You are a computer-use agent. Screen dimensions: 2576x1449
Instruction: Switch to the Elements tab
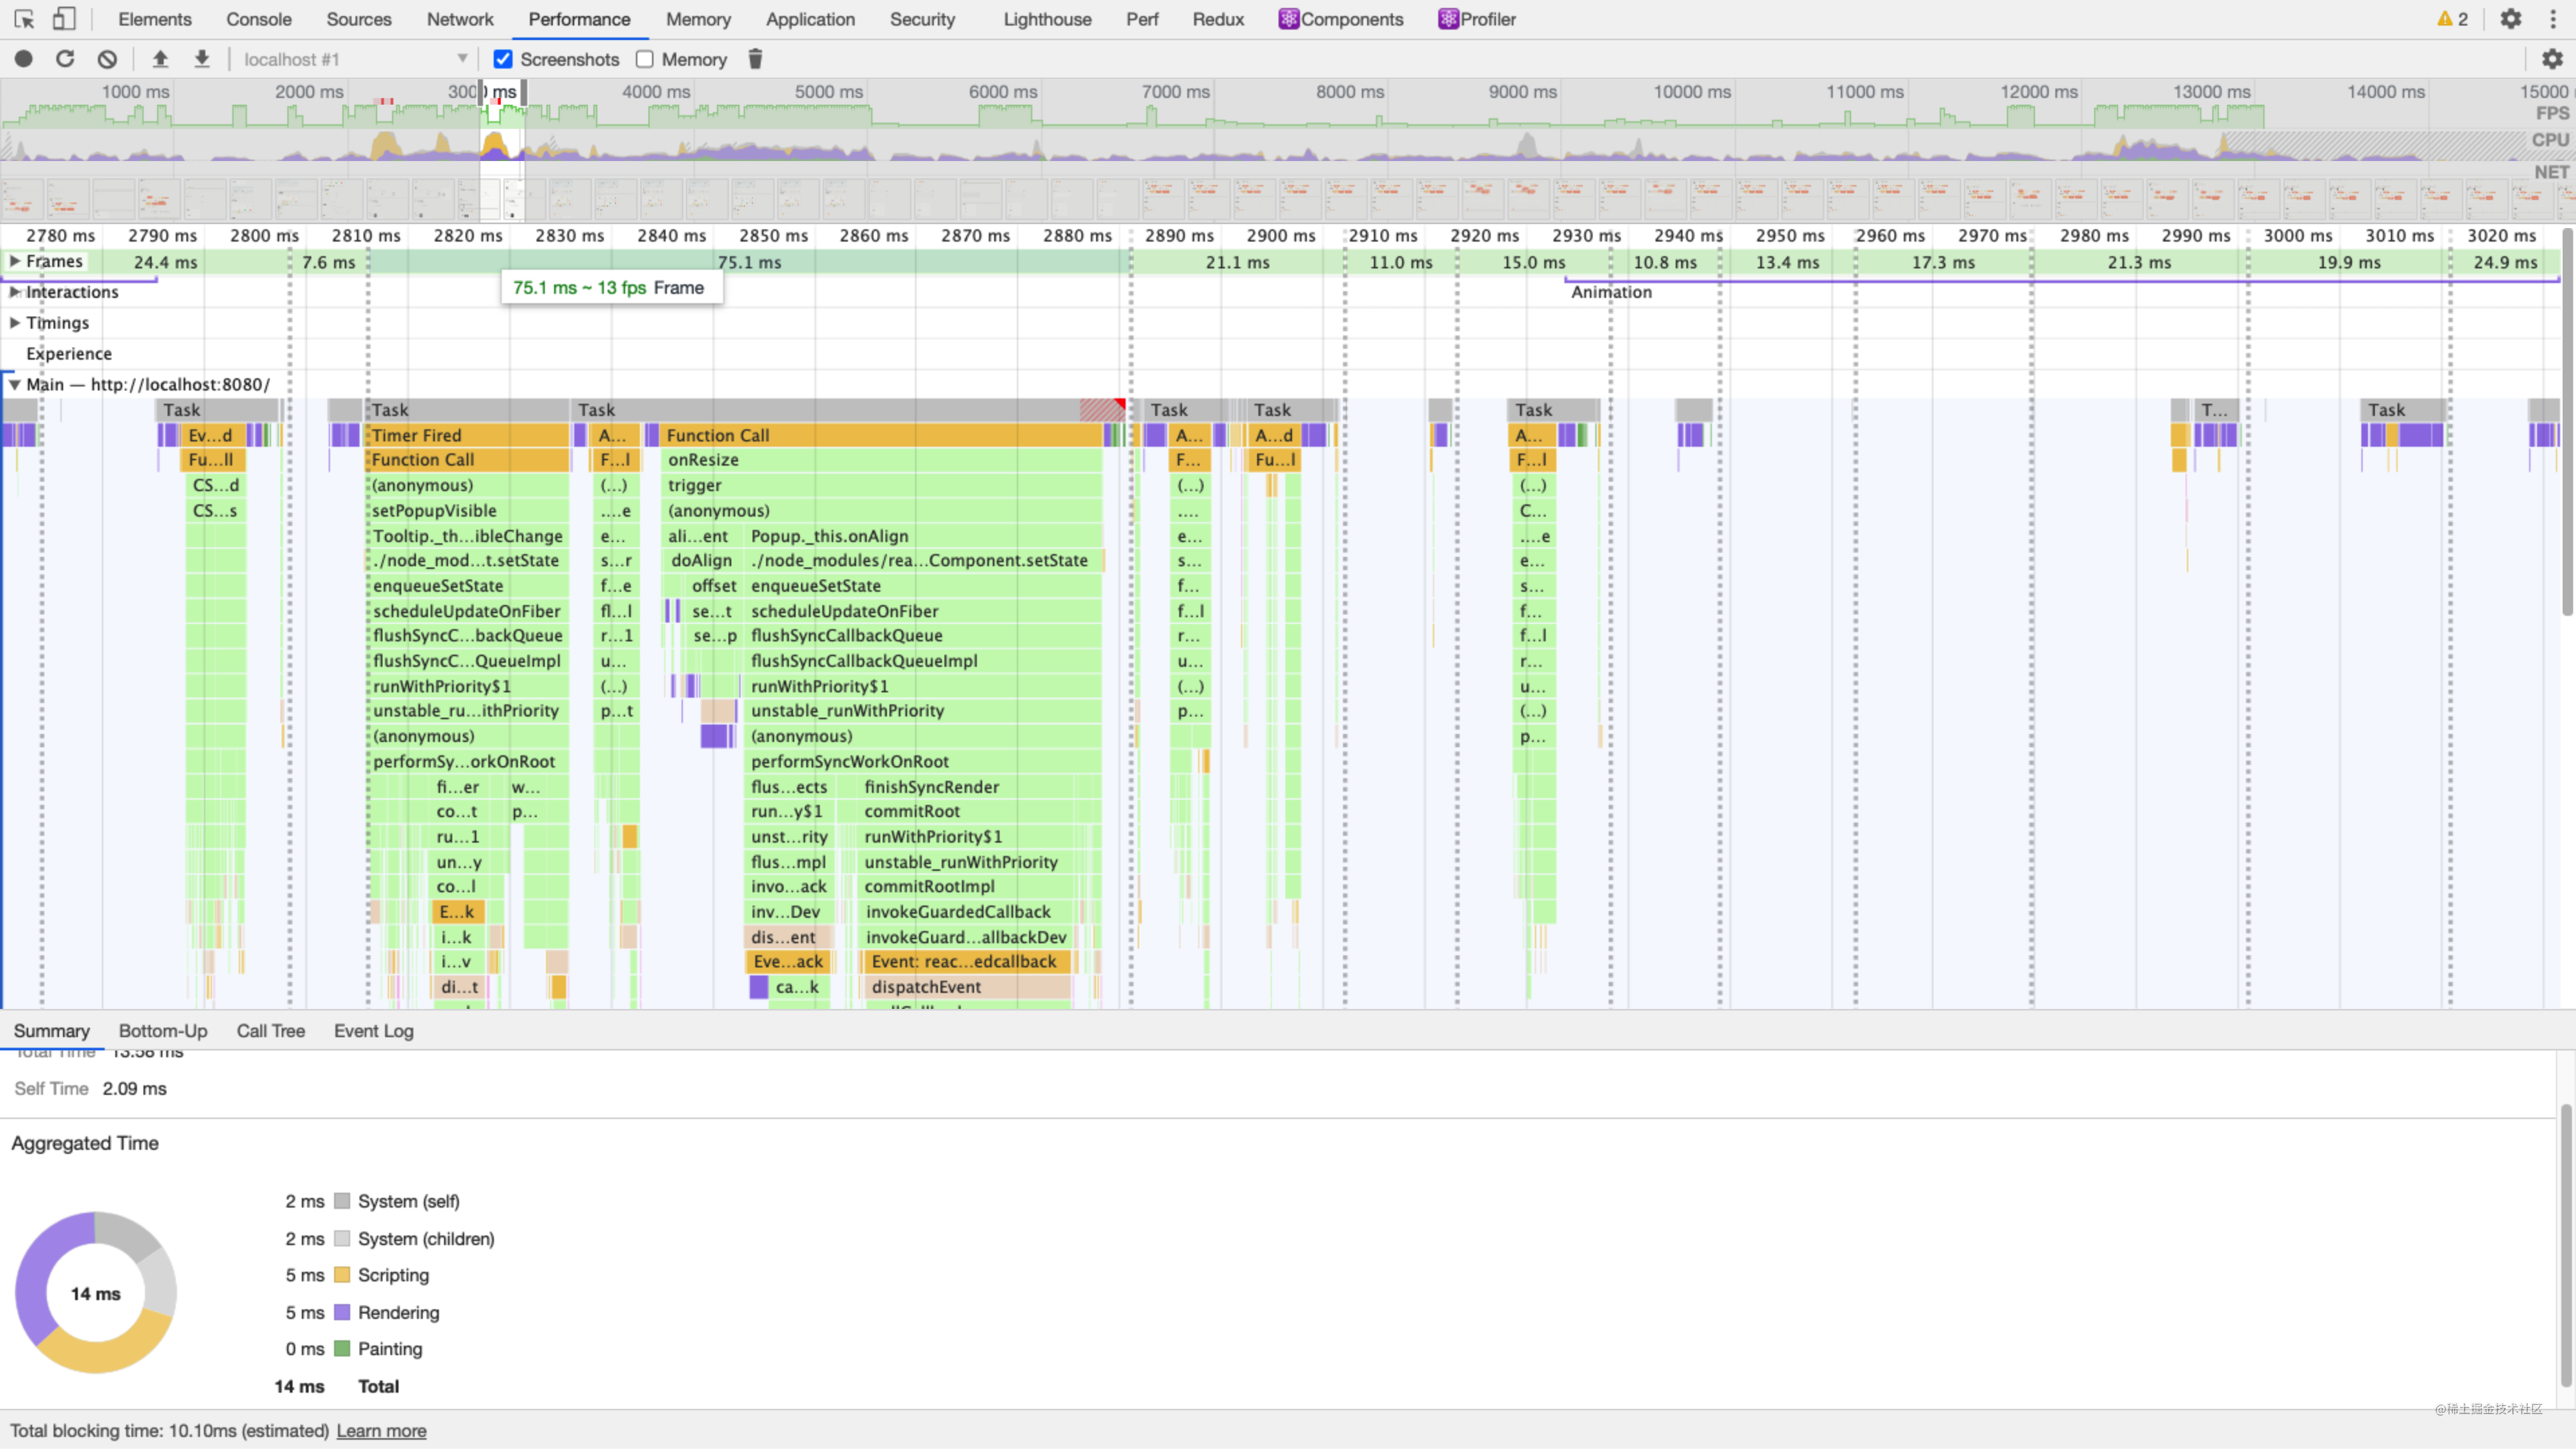pyautogui.click(x=155, y=19)
